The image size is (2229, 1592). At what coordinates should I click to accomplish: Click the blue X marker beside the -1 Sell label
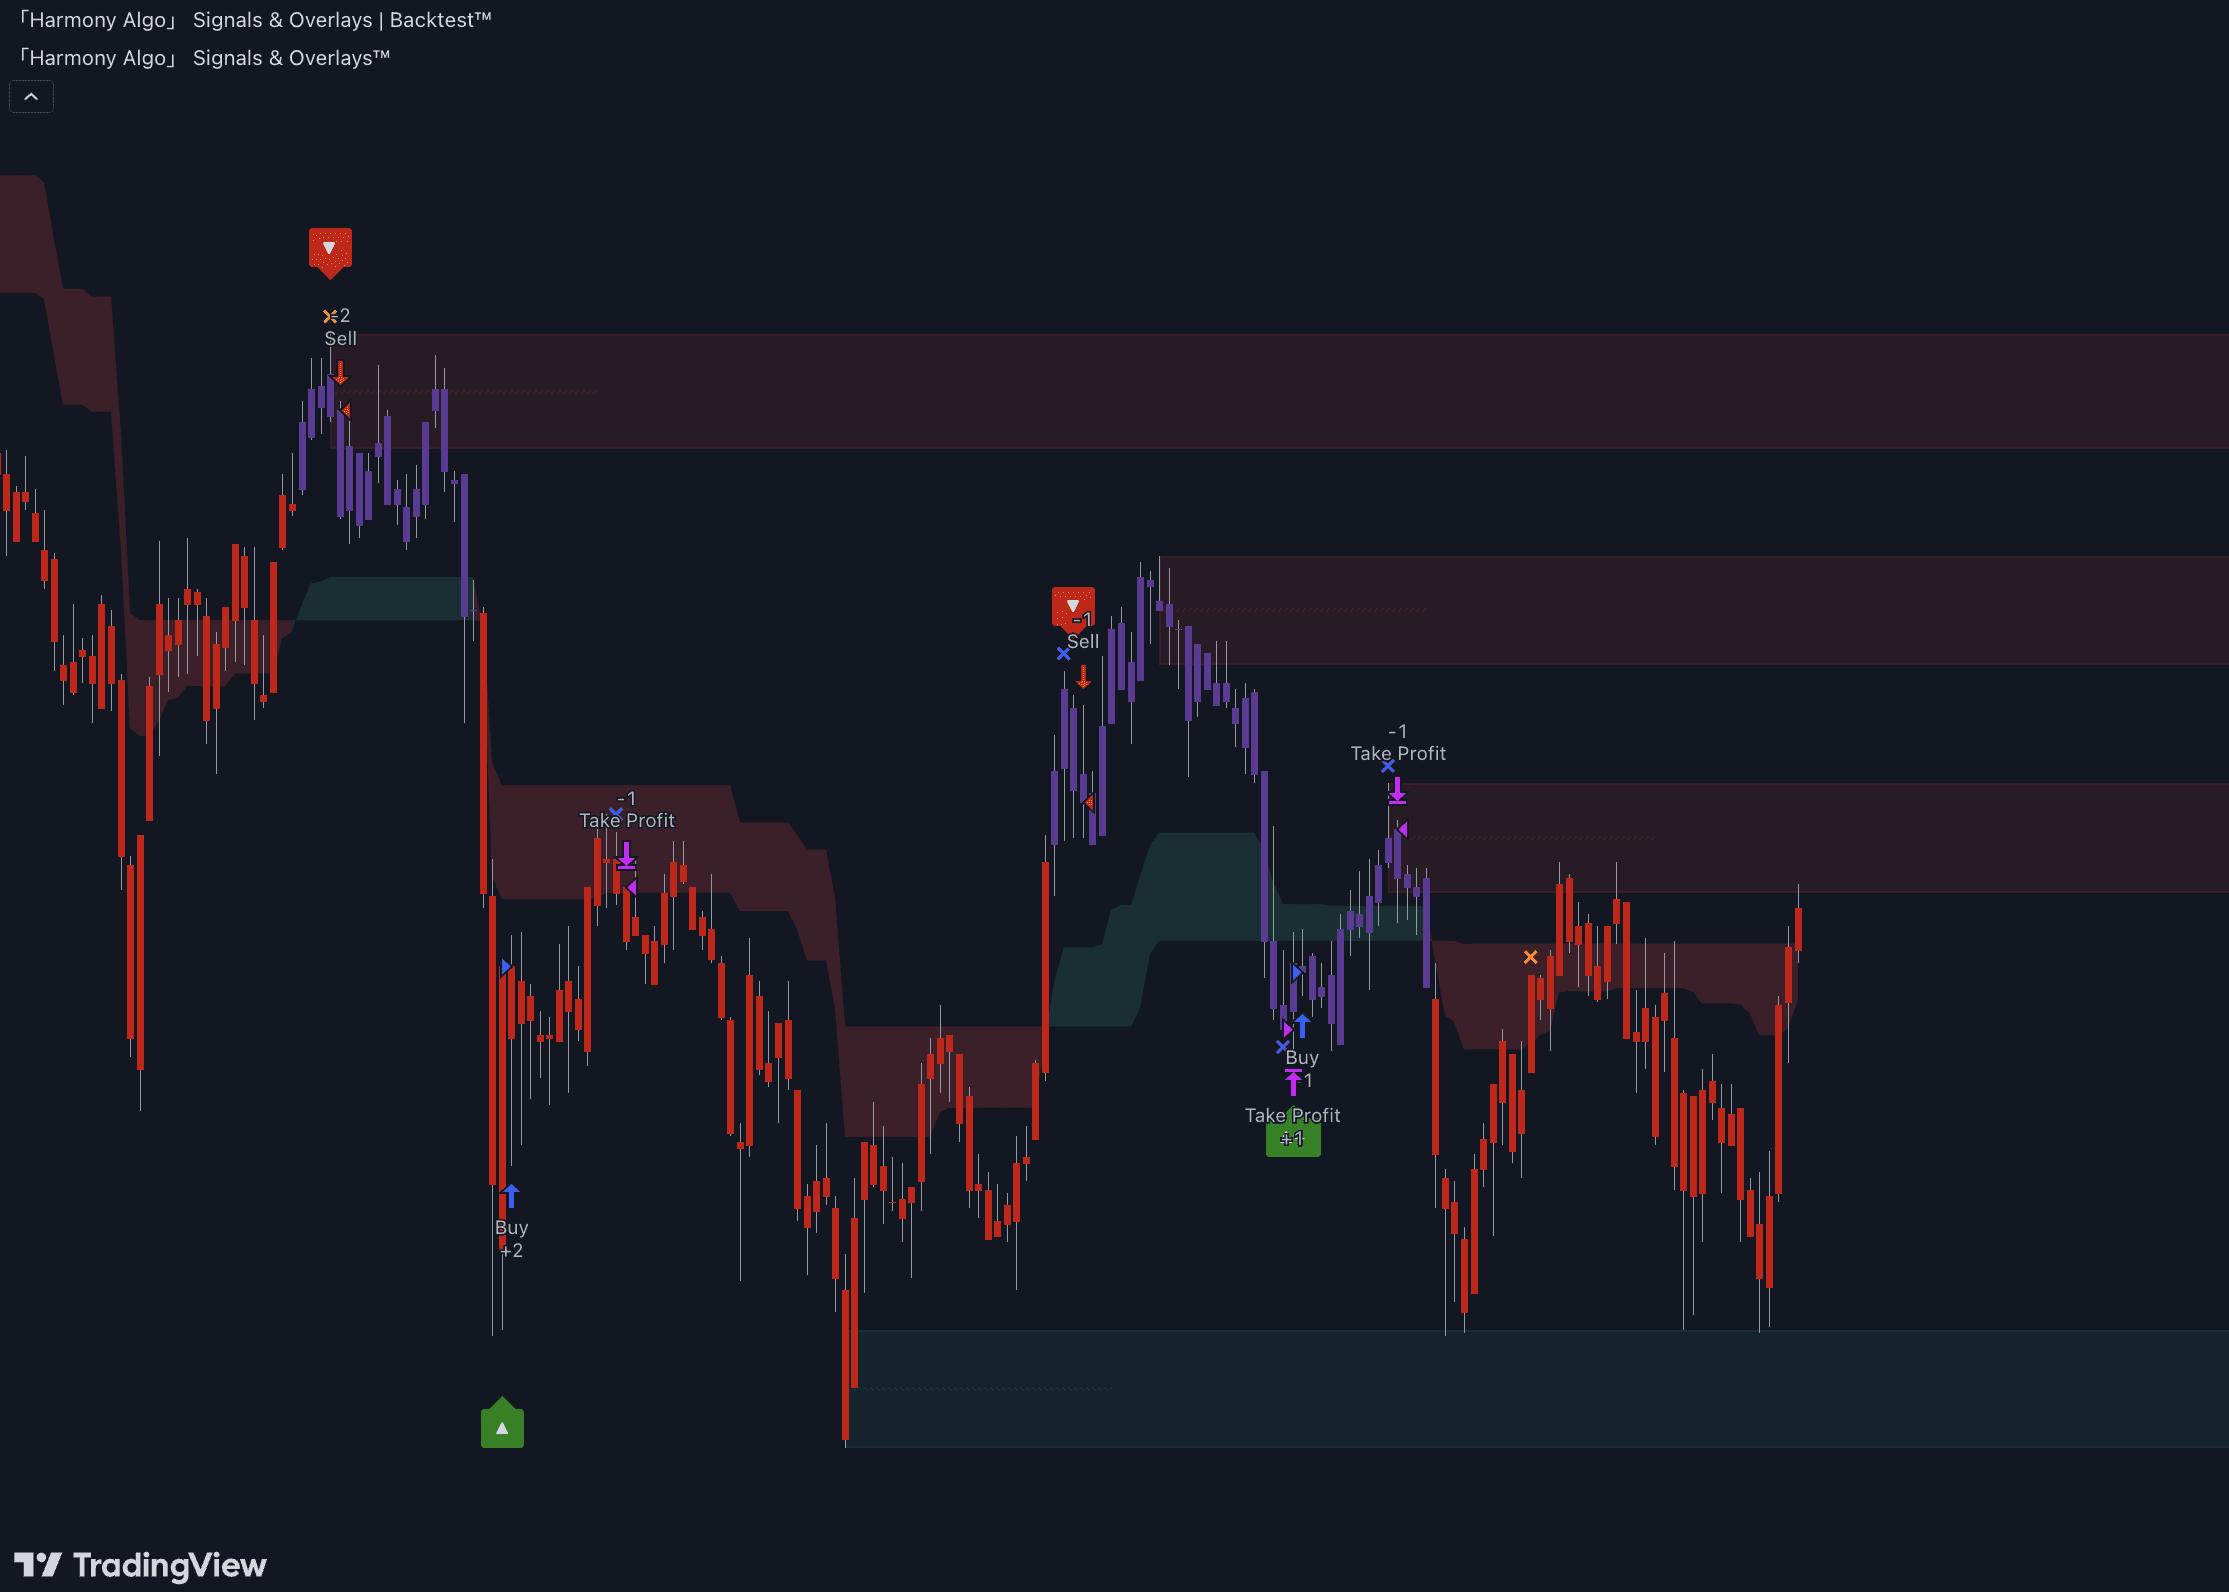tap(1063, 654)
